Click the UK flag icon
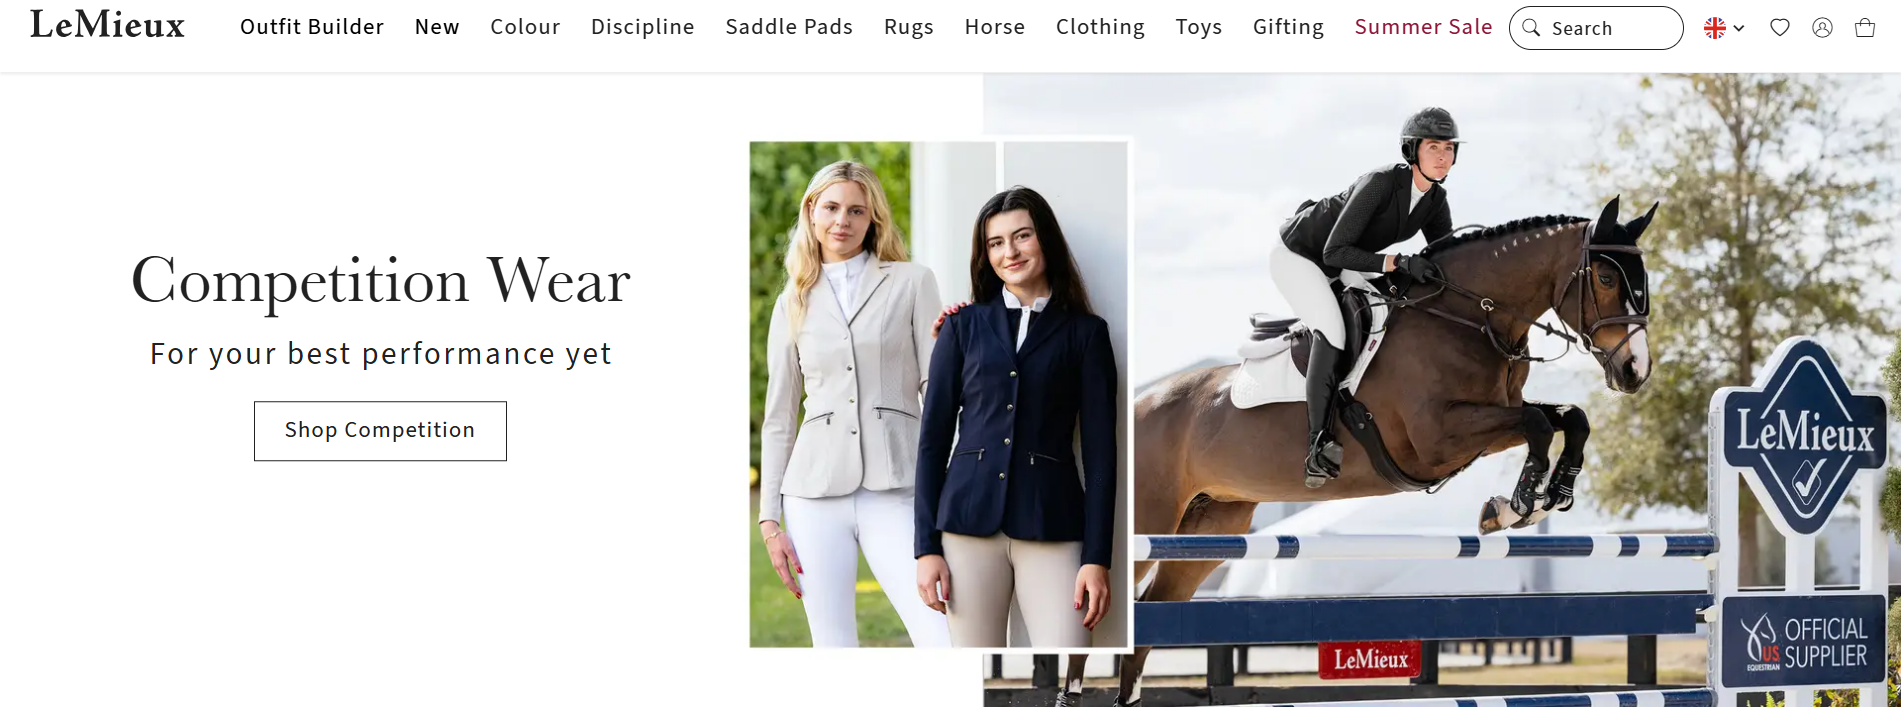Image resolution: width=1901 pixels, height=707 pixels. tap(1714, 28)
